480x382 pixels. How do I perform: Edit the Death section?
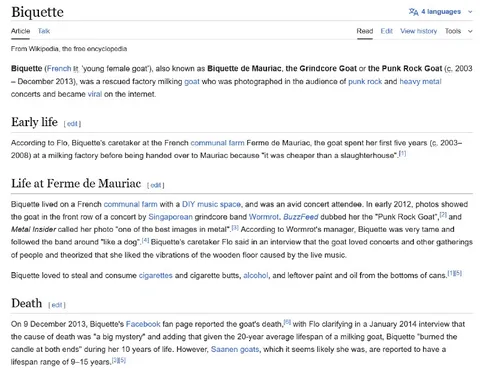pyautogui.click(x=57, y=305)
